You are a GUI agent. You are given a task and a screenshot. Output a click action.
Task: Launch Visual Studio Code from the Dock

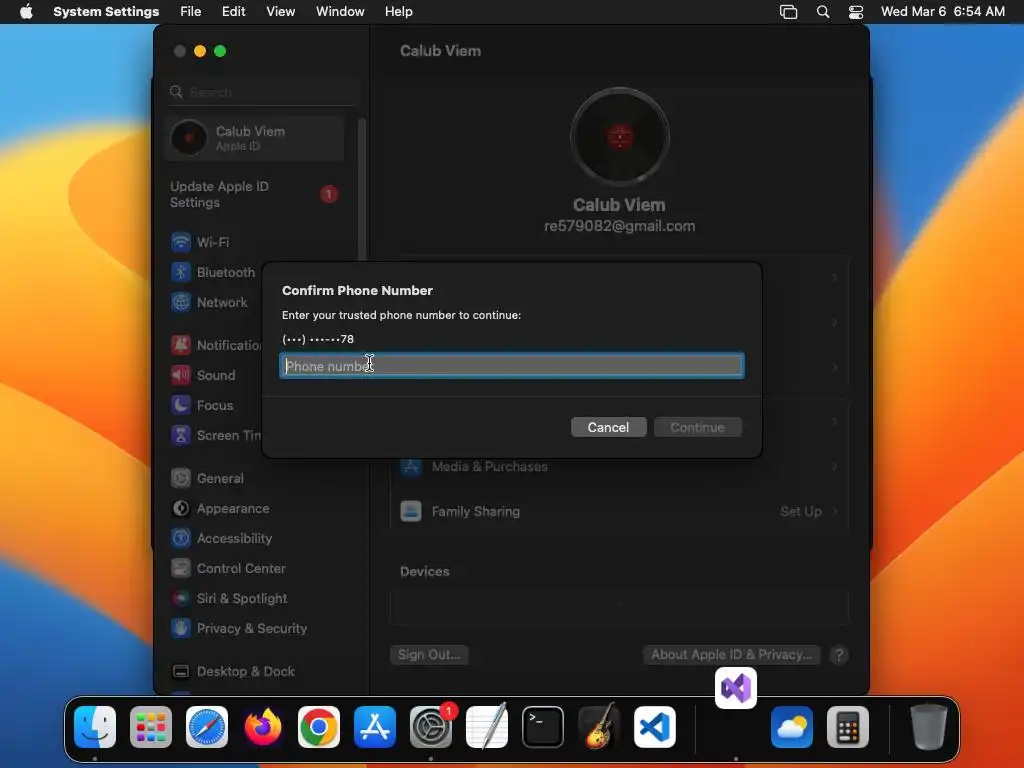(x=655, y=727)
